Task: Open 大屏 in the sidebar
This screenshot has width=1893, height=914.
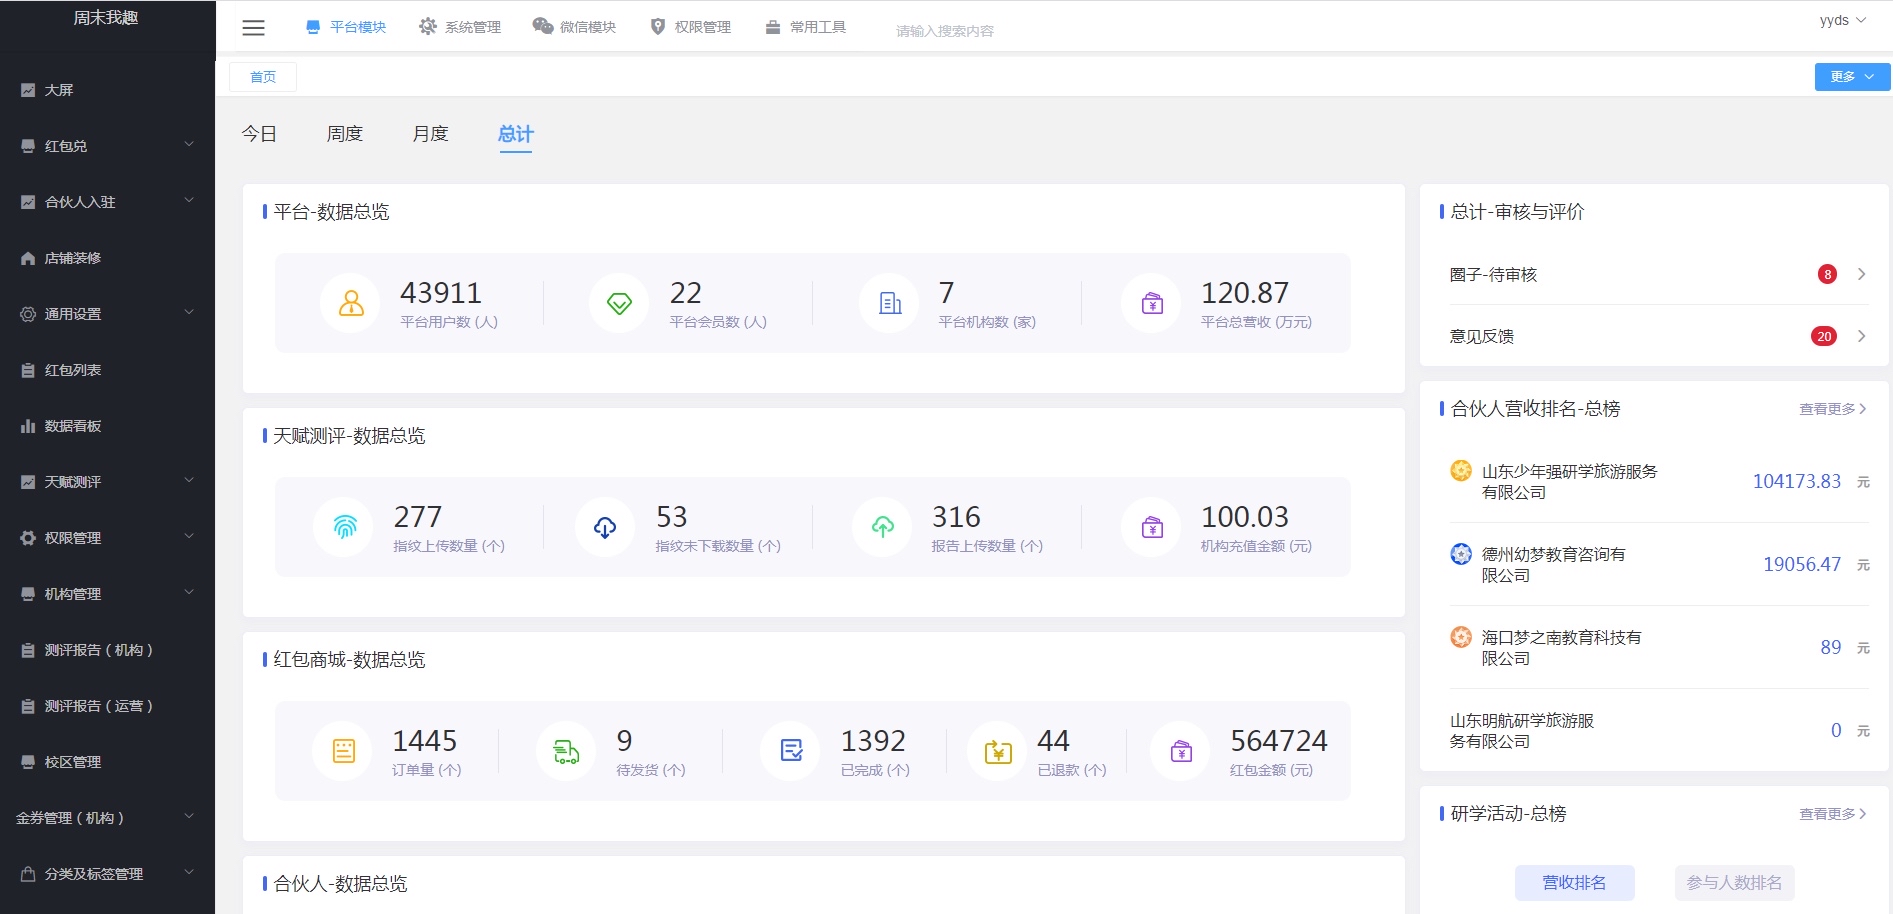Action: [x=107, y=90]
